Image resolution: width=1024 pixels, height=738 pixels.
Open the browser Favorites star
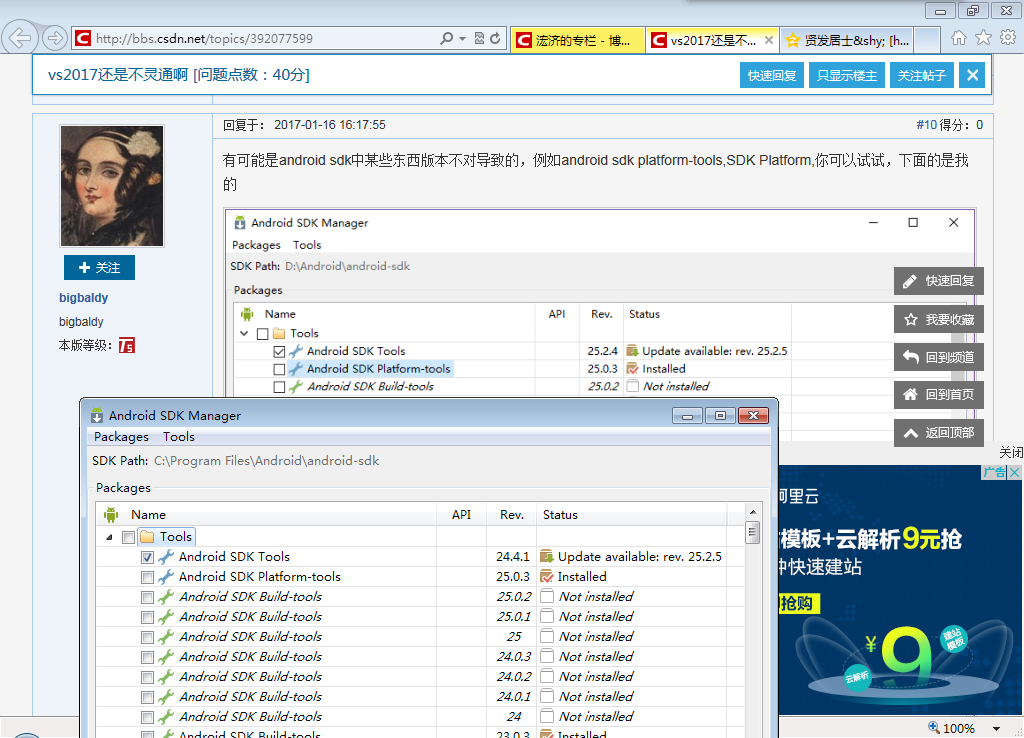click(x=984, y=38)
